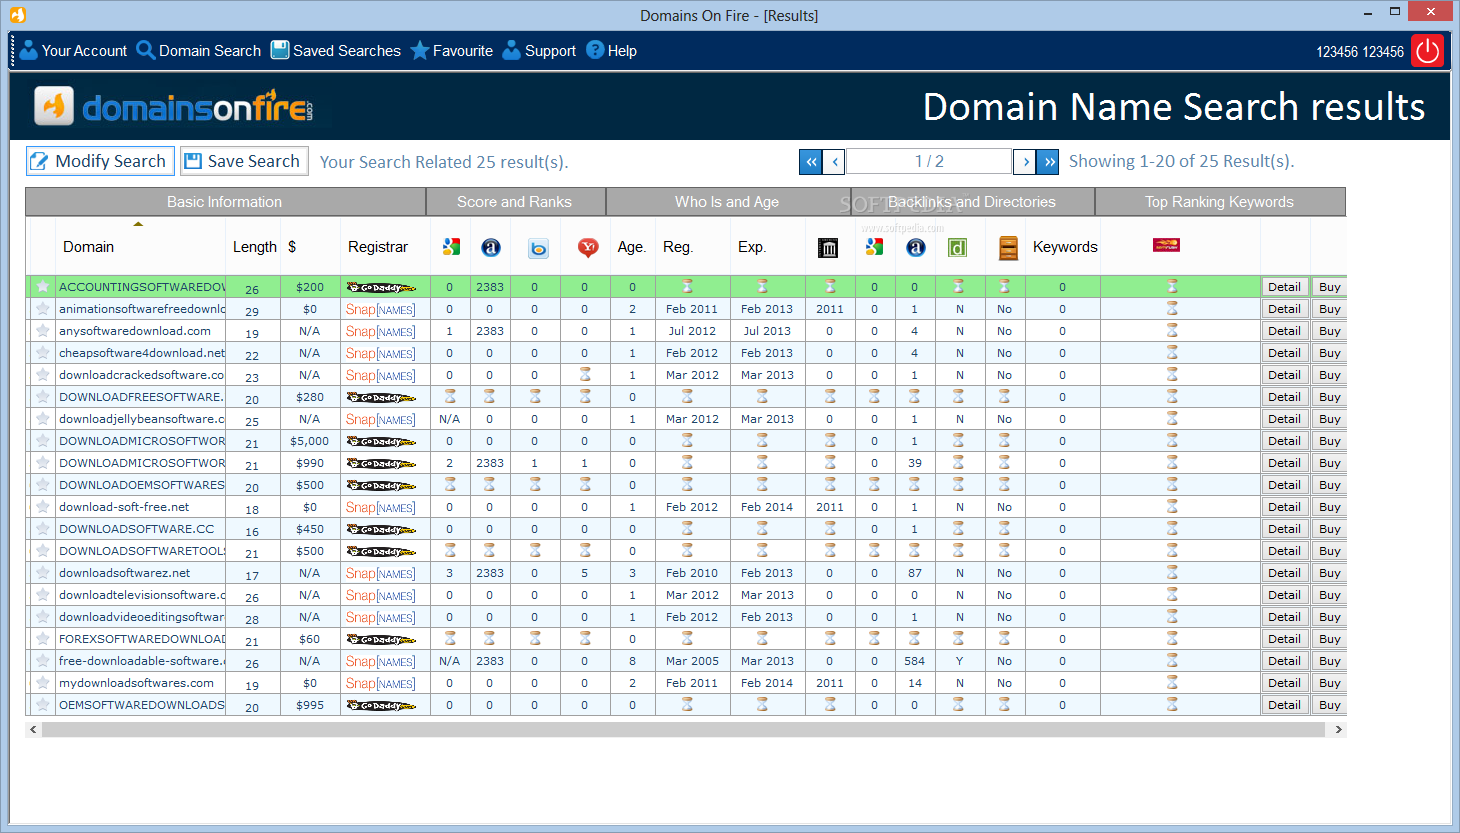Sort by the $ price column header
Image resolution: width=1460 pixels, height=833 pixels.
pyautogui.click(x=292, y=247)
